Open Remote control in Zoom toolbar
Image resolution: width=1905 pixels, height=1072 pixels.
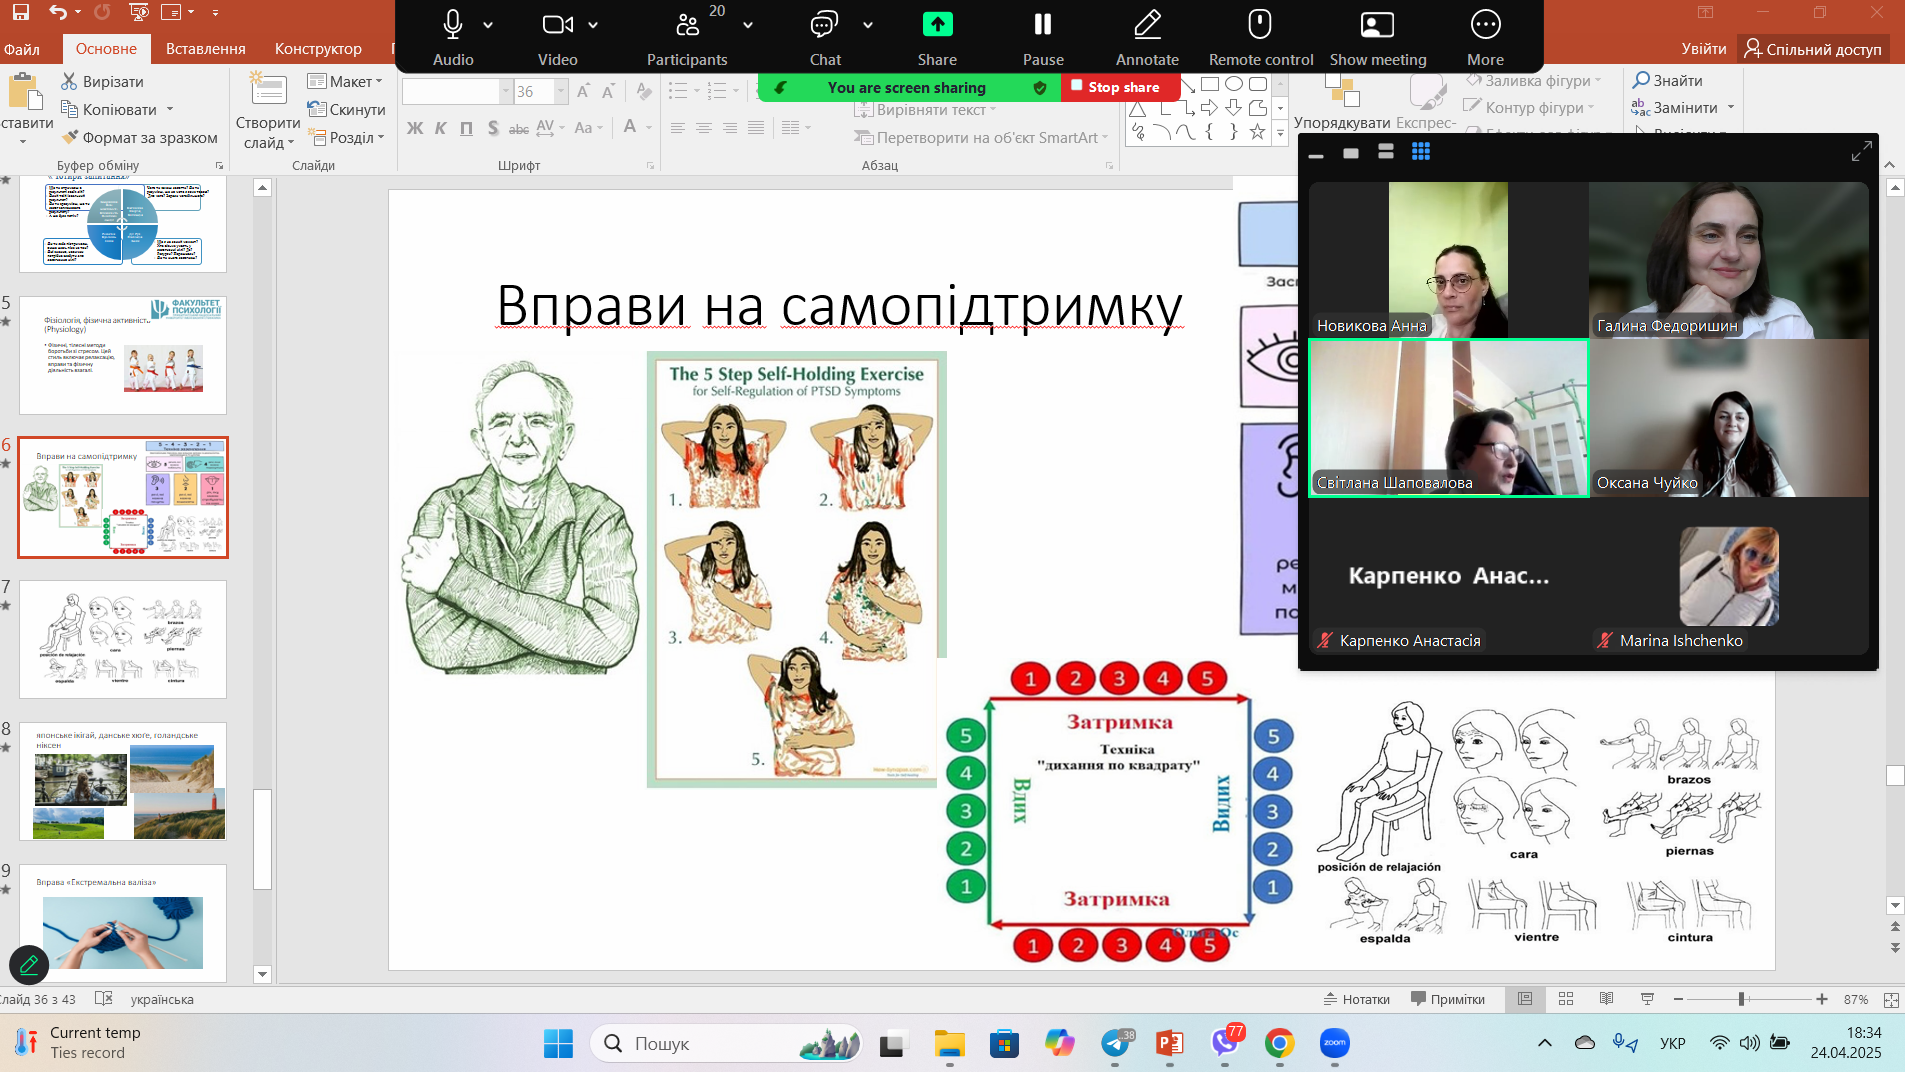coord(1260,25)
